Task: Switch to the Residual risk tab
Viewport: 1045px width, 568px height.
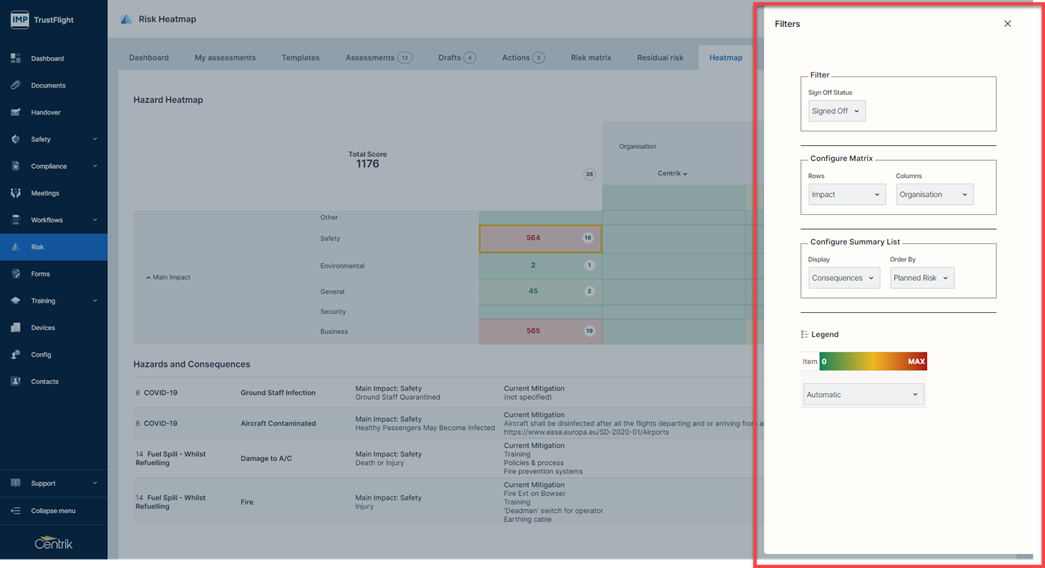Action: (x=660, y=58)
